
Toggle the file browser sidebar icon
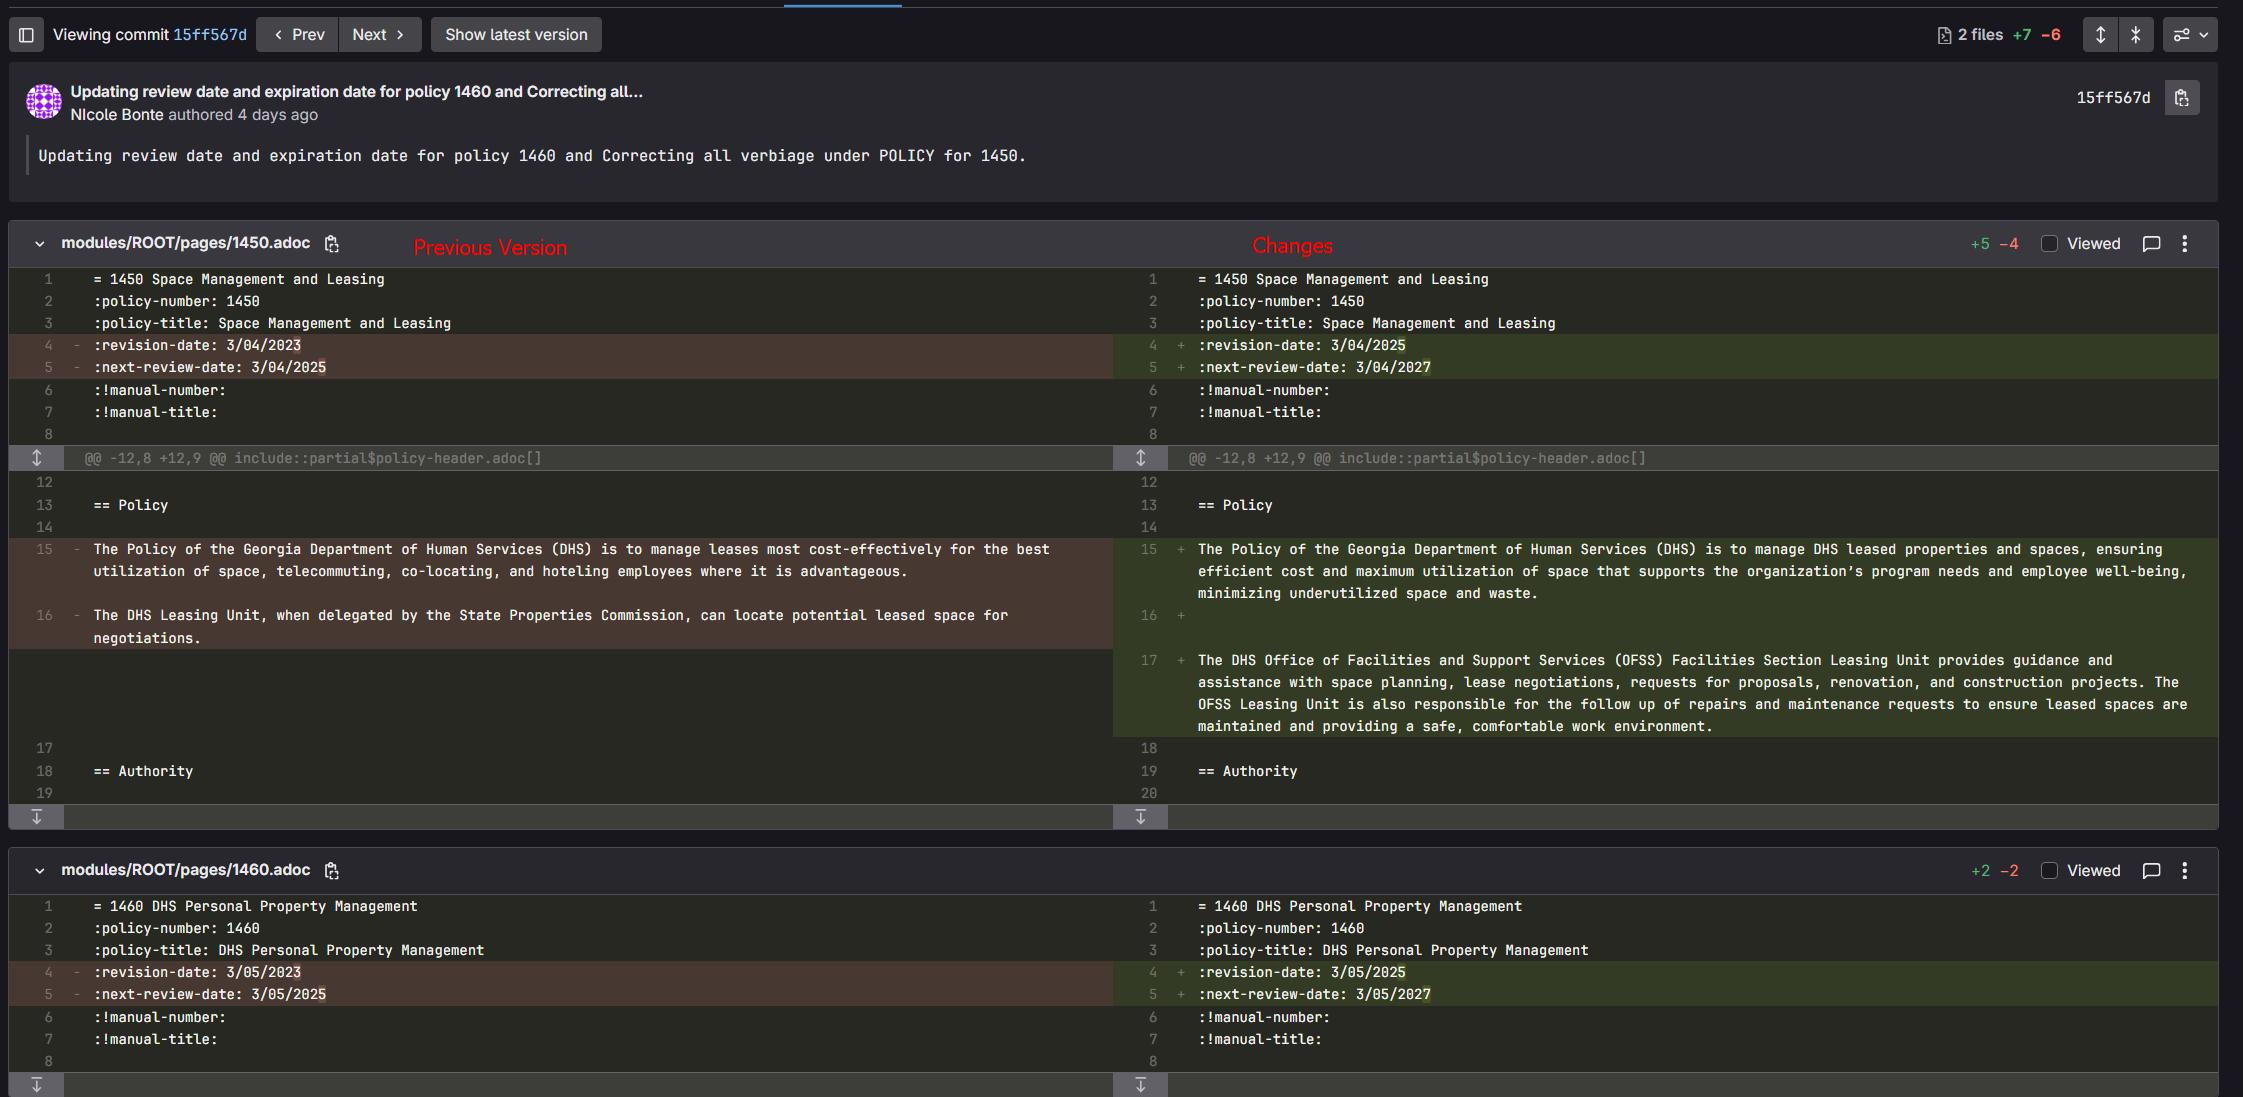tap(27, 35)
